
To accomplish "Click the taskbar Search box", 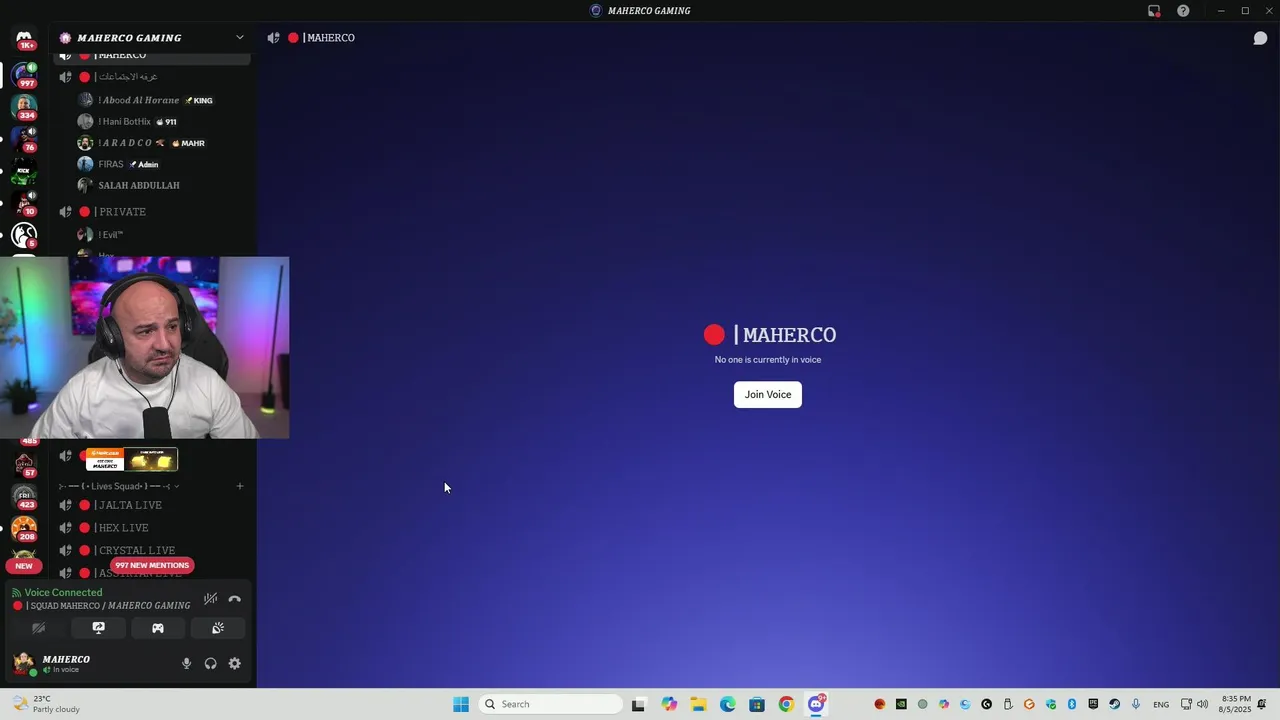I will (551, 704).
